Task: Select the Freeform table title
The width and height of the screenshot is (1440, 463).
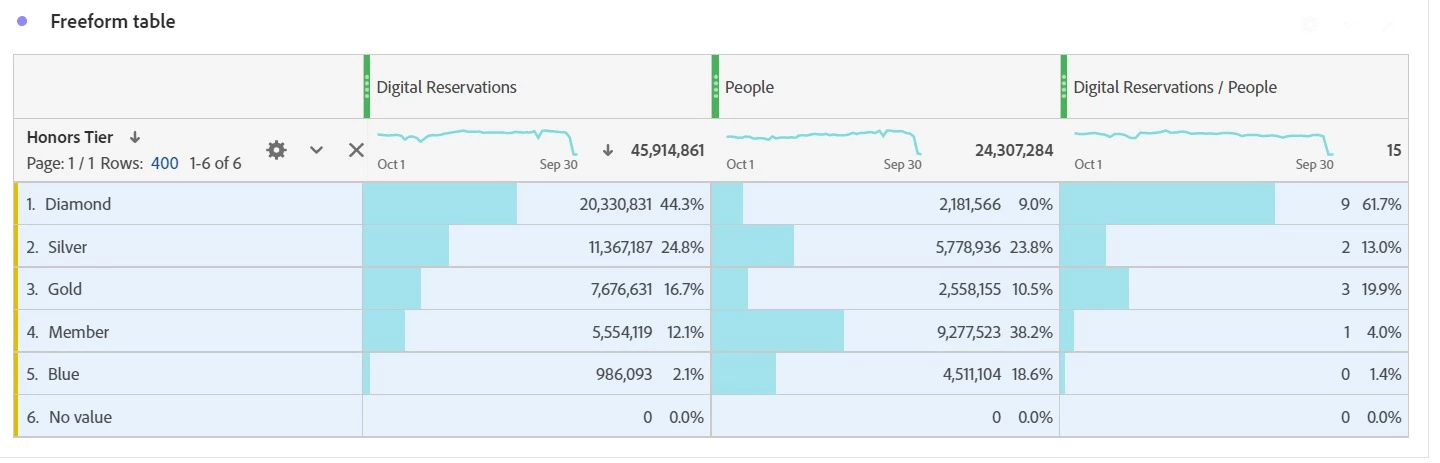Action: 113,21
